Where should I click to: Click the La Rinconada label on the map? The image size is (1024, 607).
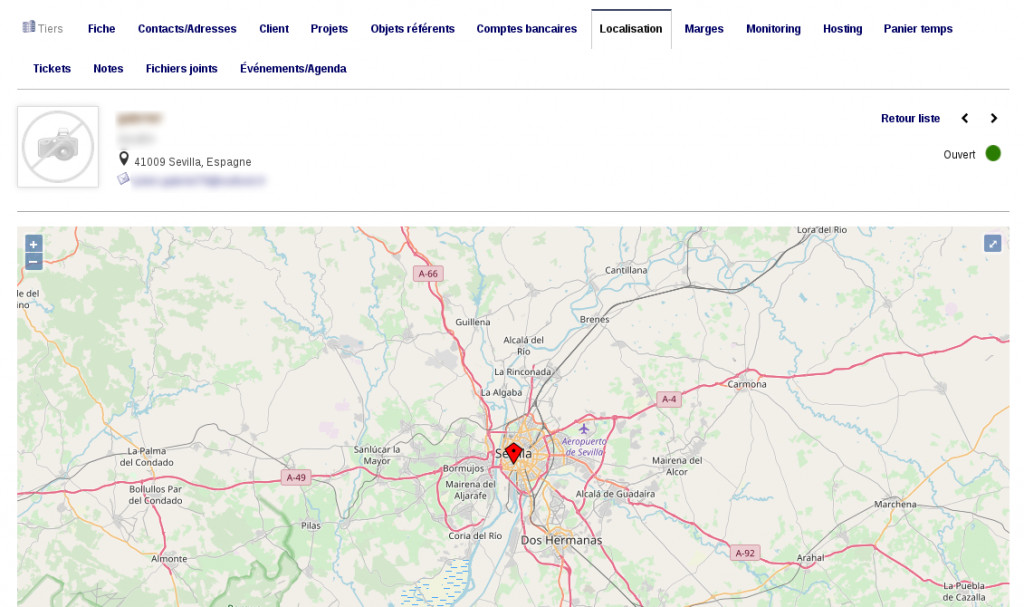[522, 372]
